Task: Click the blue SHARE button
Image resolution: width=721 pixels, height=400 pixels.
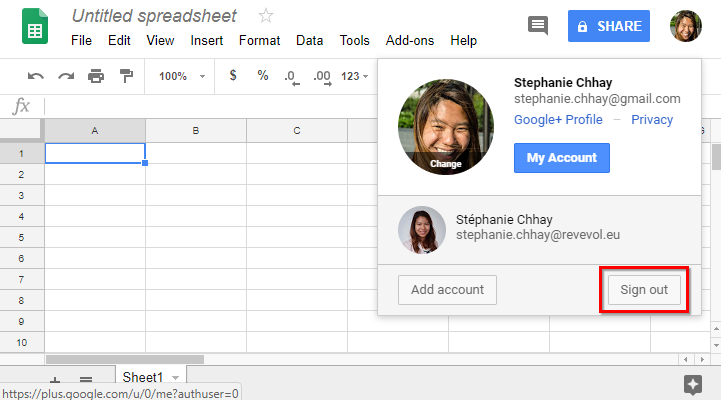Action: 609,26
